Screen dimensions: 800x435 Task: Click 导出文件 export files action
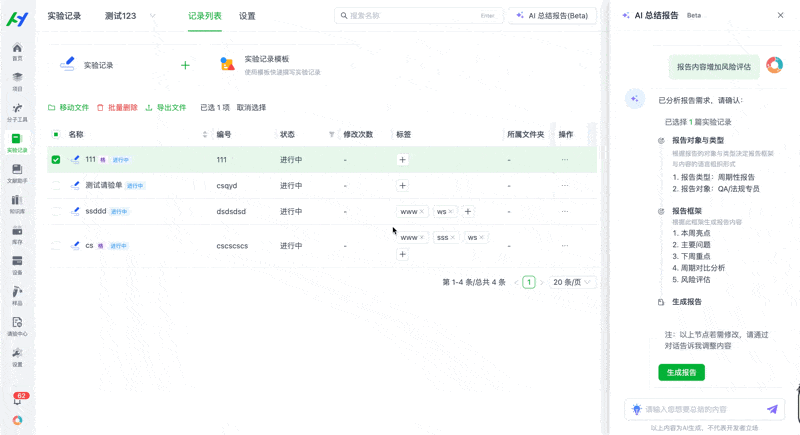click(x=166, y=108)
